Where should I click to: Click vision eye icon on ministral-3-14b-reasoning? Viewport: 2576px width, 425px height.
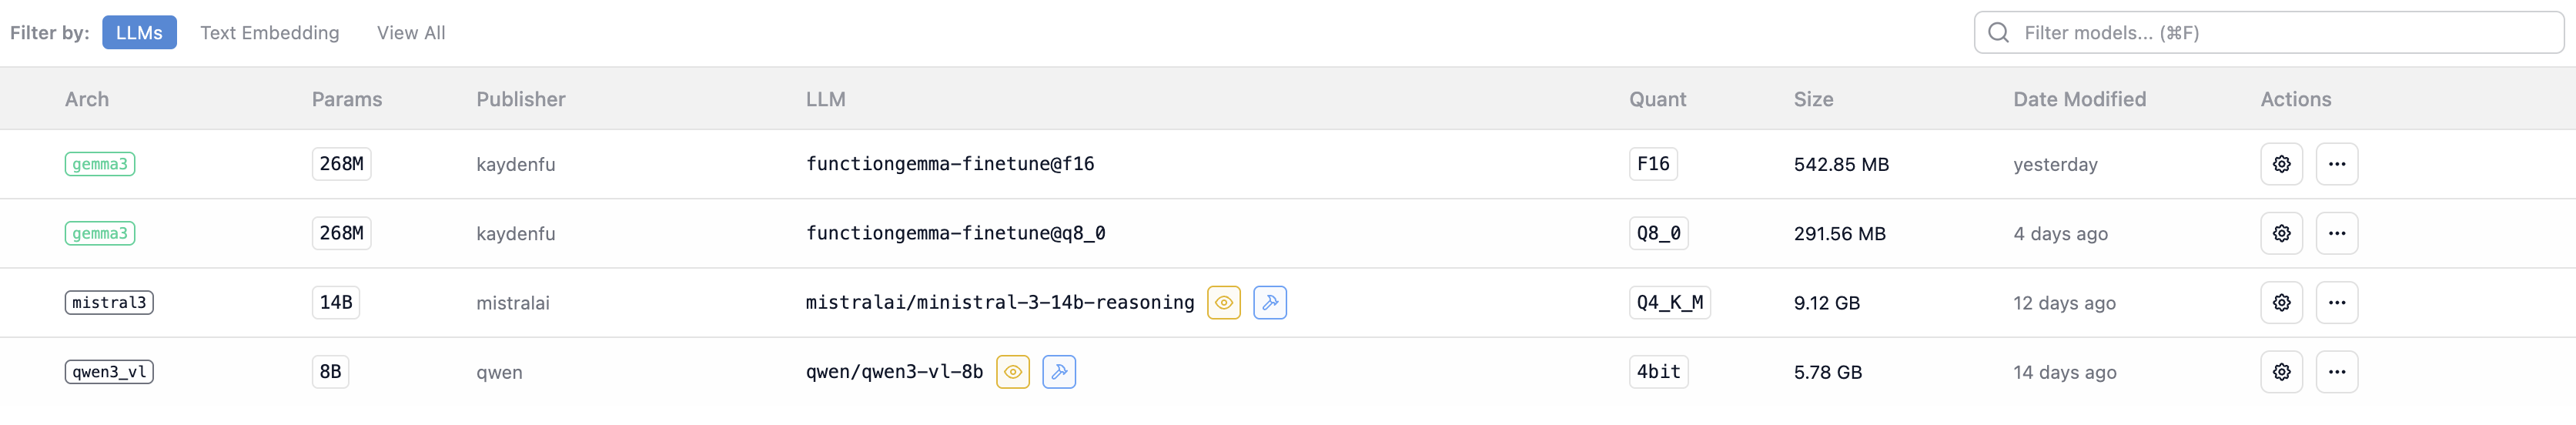pyautogui.click(x=1223, y=302)
